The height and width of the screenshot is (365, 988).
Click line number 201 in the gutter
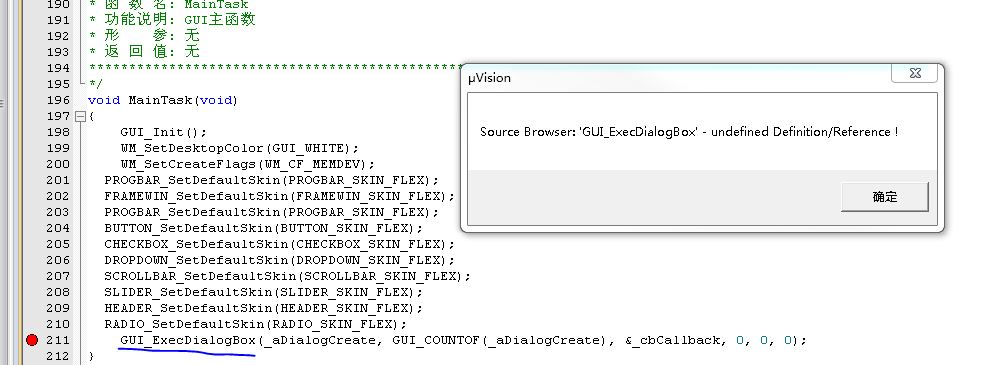pyautogui.click(x=58, y=180)
